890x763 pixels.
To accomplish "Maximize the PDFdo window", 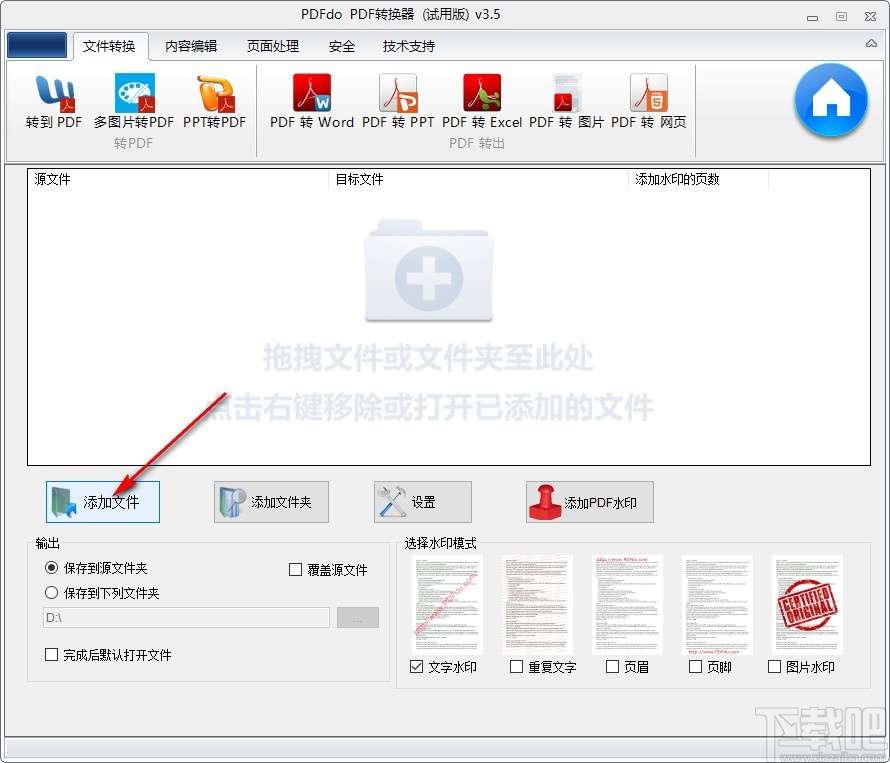I will 841,16.
